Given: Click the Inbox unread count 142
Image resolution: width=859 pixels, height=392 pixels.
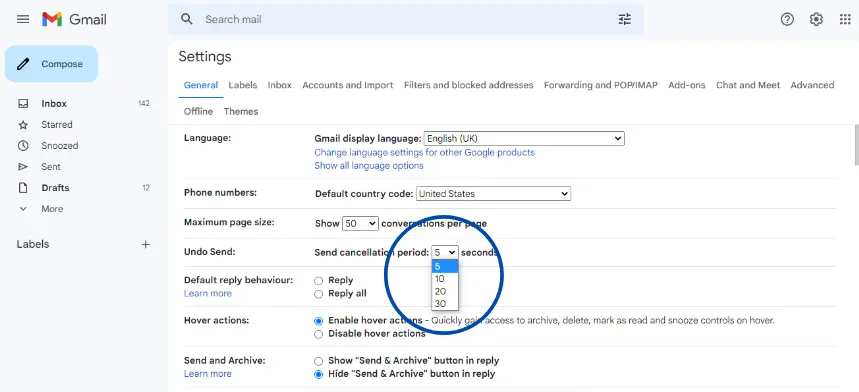Looking at the screenshot, I should [x=144, y=103].
